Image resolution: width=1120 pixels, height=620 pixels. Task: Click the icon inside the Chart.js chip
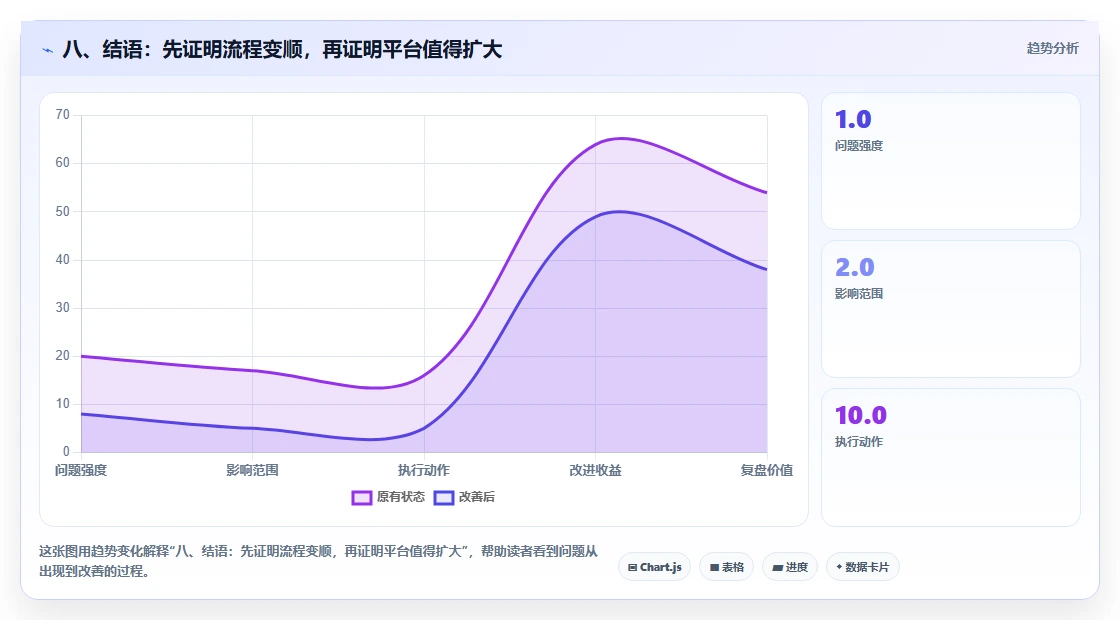pos(632,568)
